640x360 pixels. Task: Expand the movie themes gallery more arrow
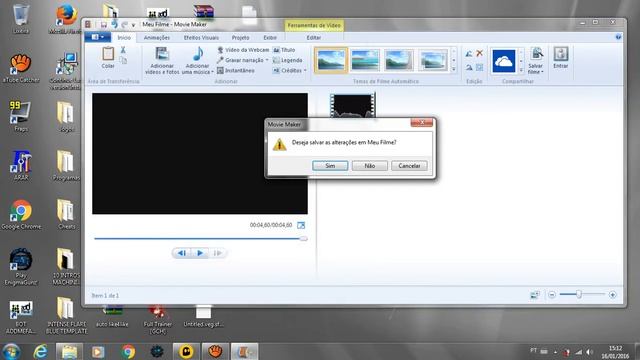[x=453, y=70]
